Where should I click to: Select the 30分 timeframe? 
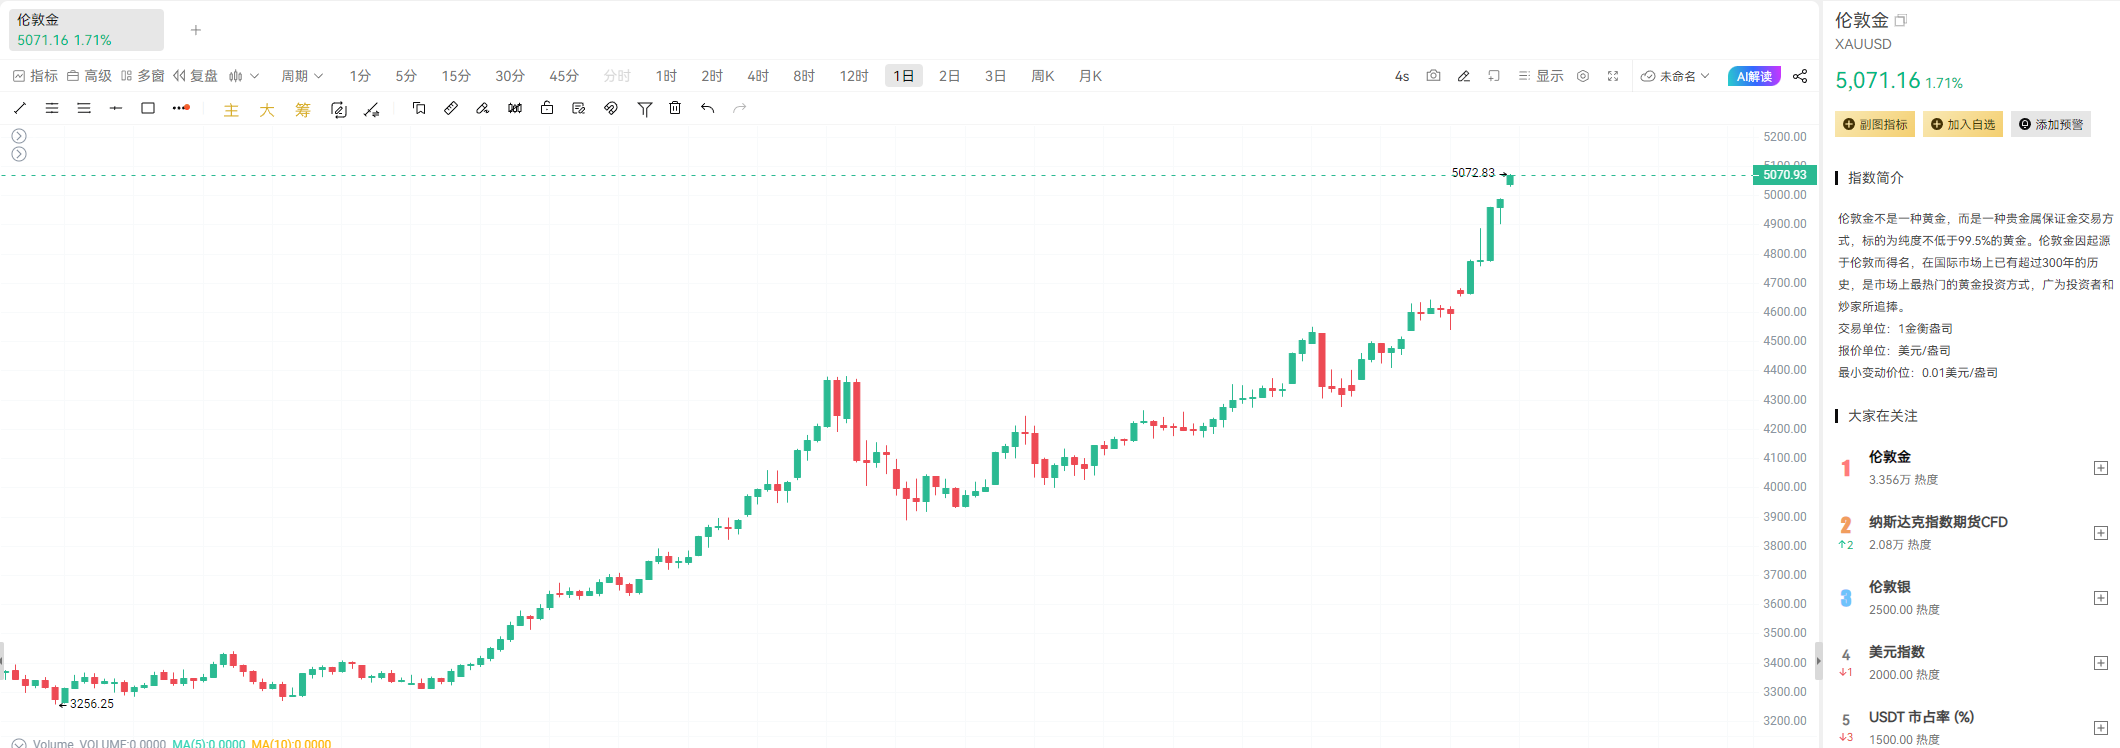[x=508, y=75]
